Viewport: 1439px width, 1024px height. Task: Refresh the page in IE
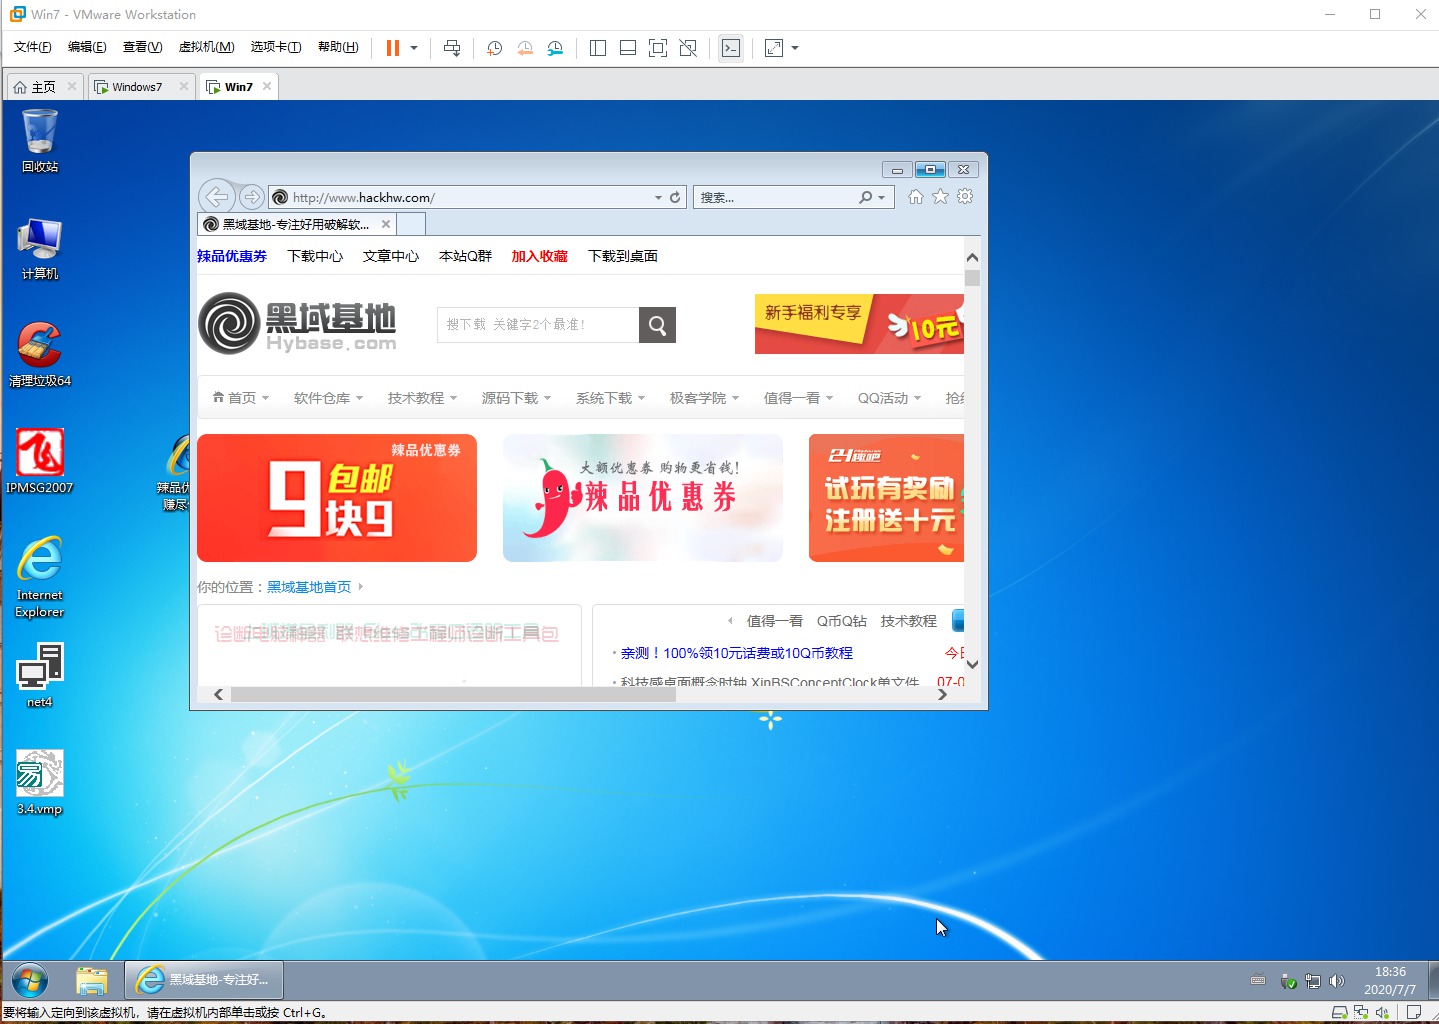(675, 198)
